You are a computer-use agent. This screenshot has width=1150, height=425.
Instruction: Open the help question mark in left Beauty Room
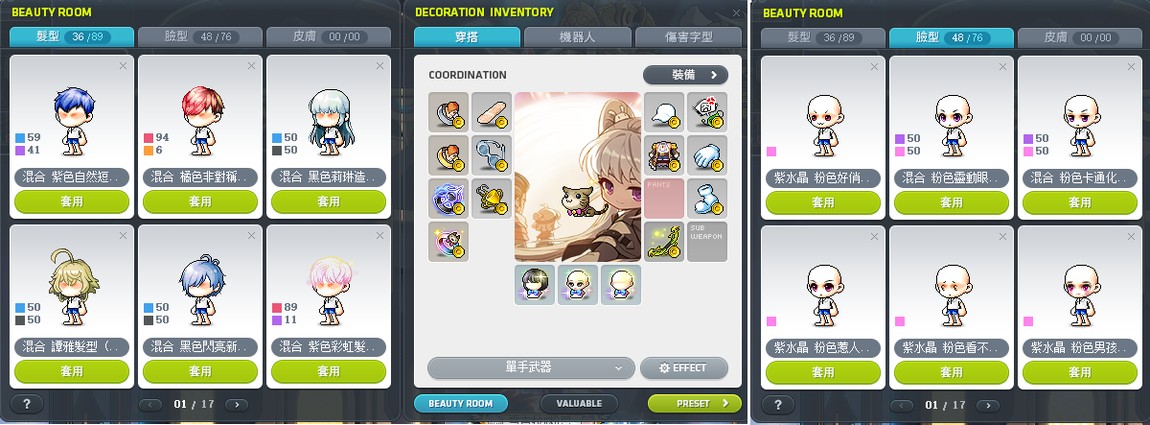coord(26,404)
